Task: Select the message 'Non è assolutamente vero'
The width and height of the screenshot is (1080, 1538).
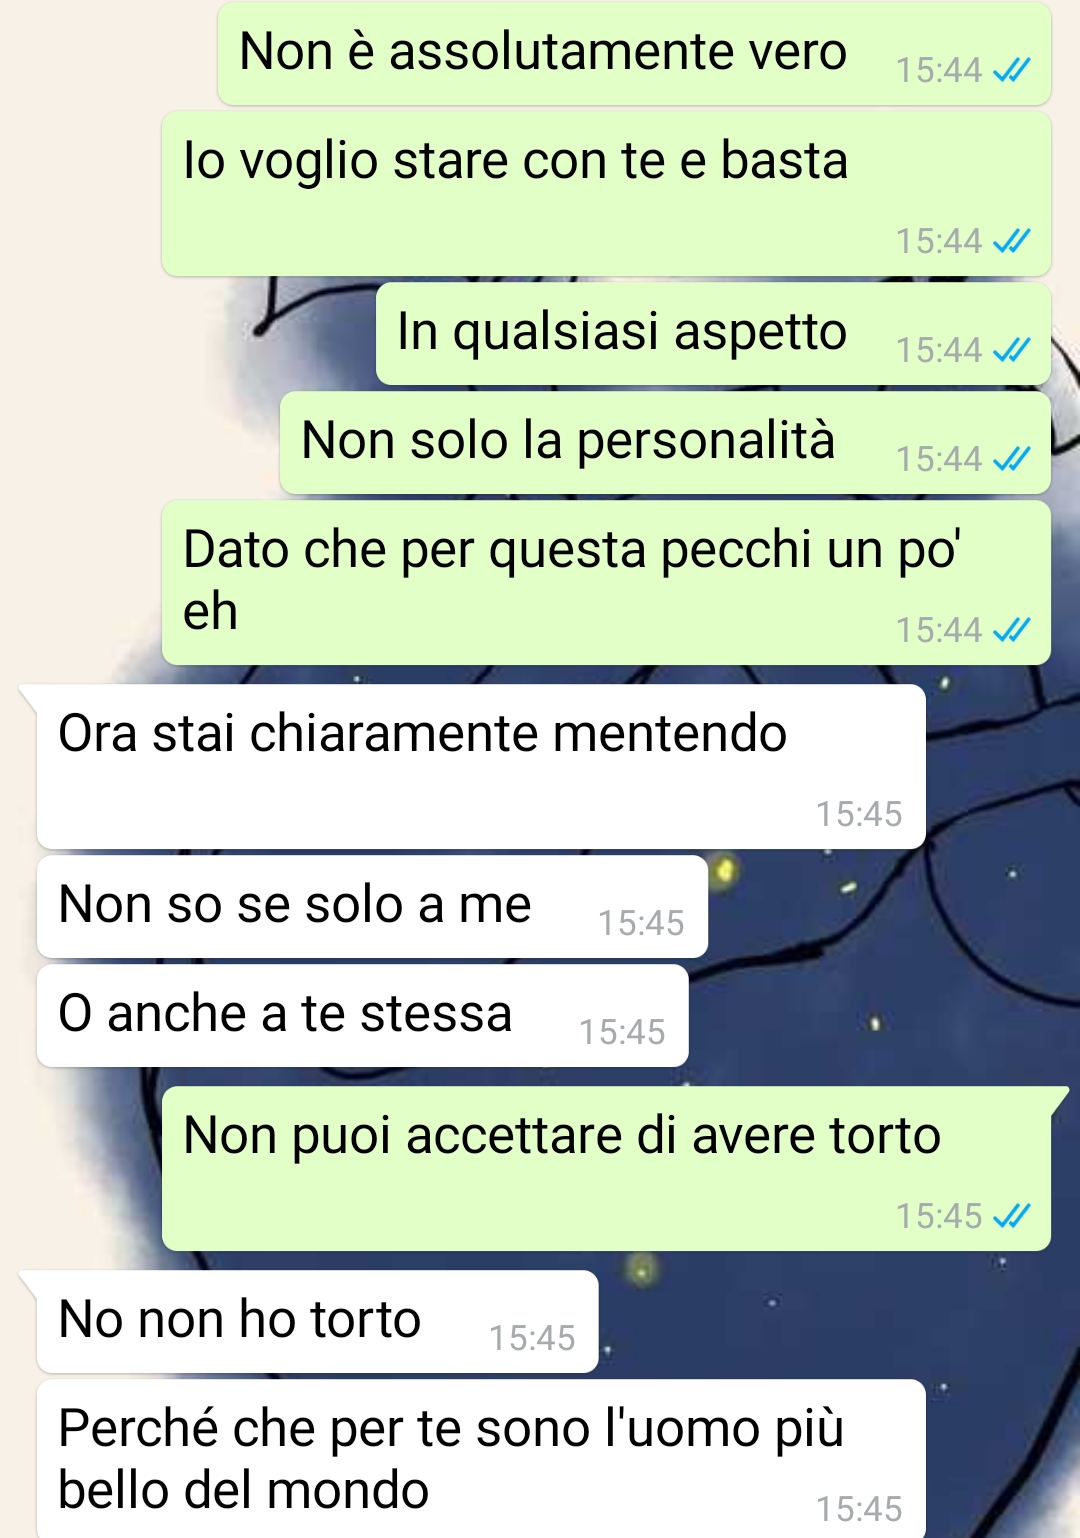Action: pos(634,54)
